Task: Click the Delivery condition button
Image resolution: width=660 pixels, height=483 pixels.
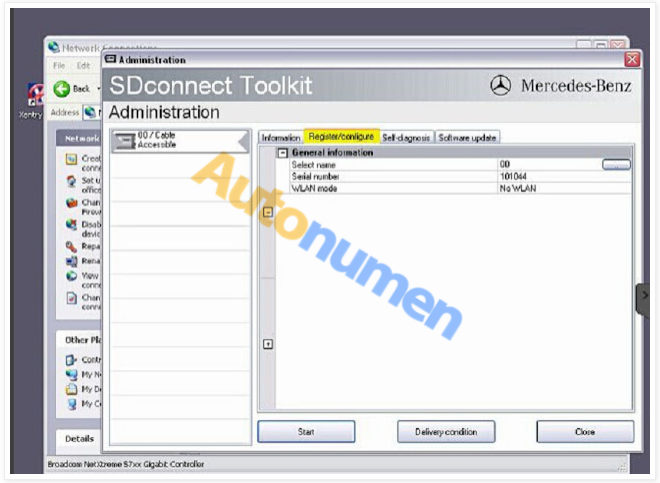Action: (446, 432)
